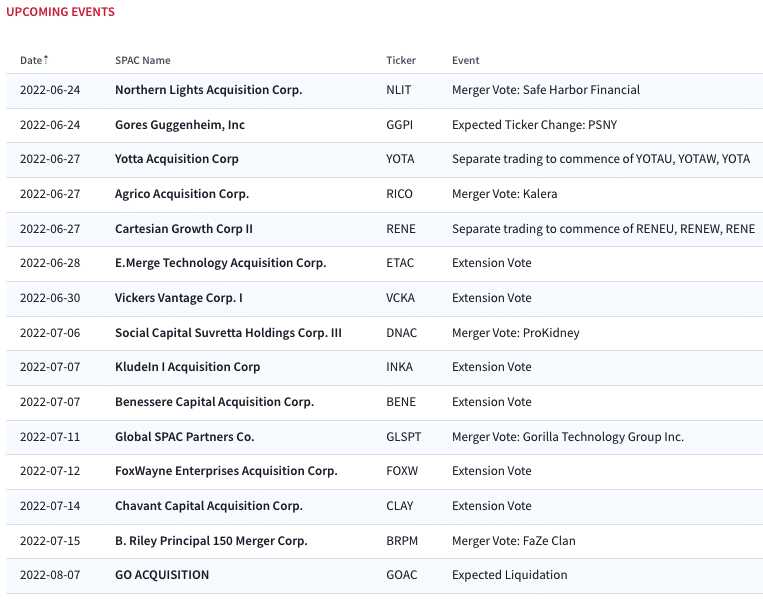Screen dimensions: 763x600
Task: Click event Merger Vote: Gorilla Technology Group Inc.
Action: click(x=568, y=437)
